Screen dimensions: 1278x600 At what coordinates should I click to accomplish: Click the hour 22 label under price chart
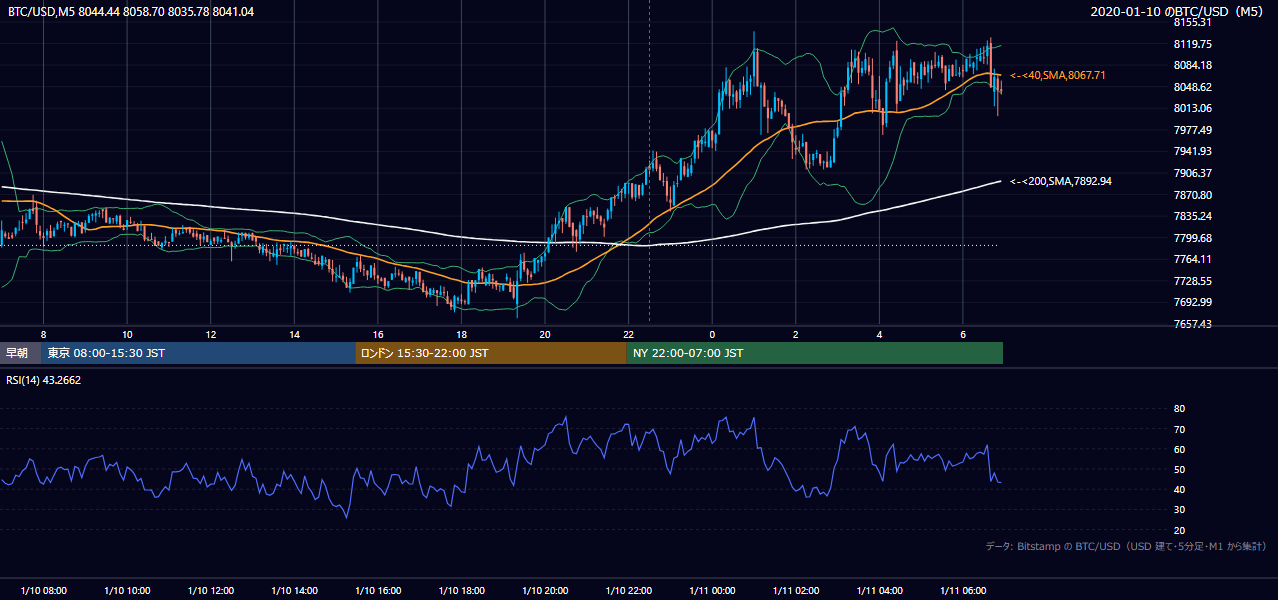[x=628, y=334]
